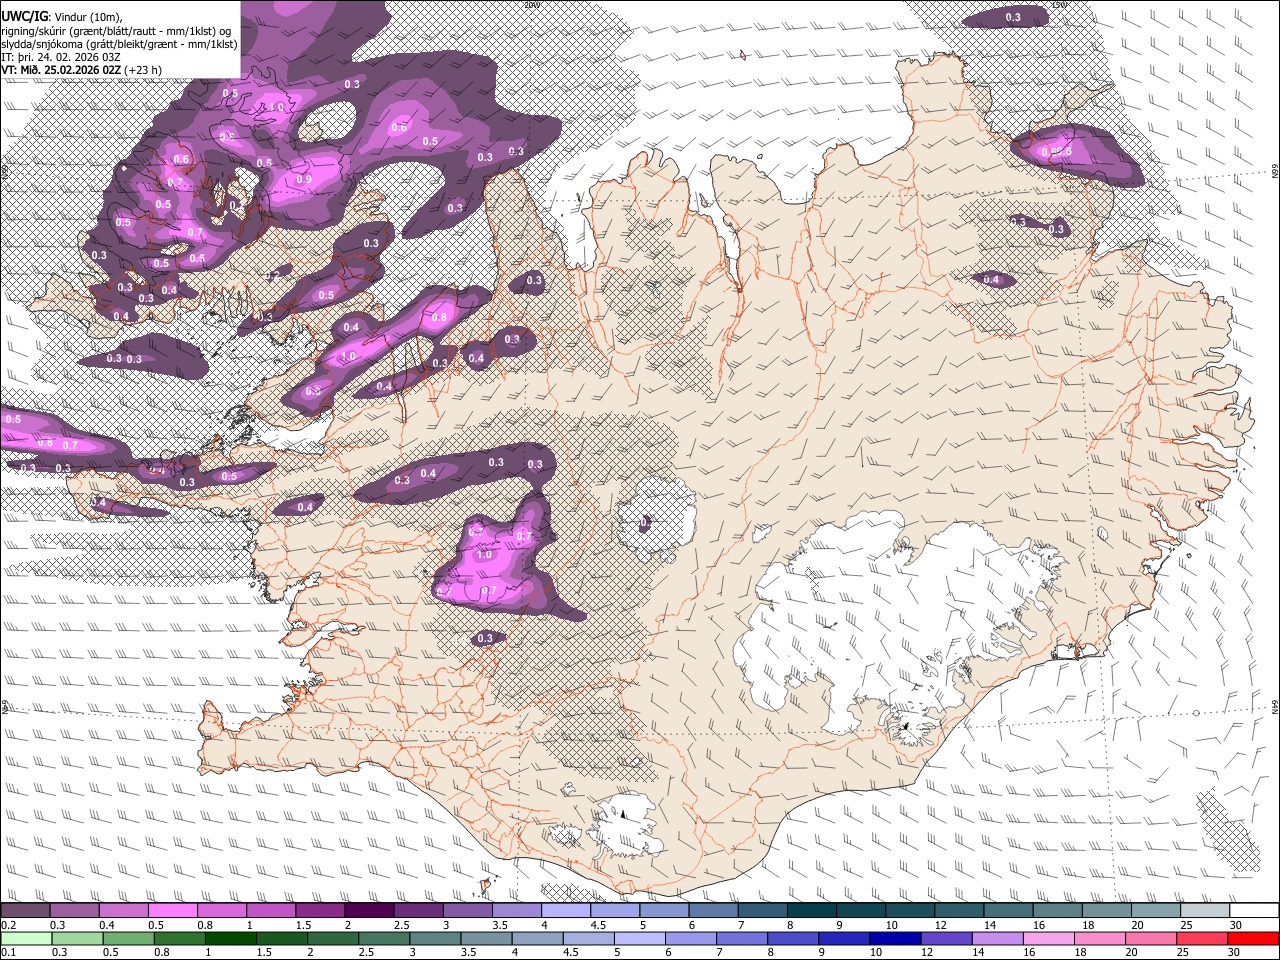The width and height of the screenshot is (1280, 960).
Task: Click the '64N' latitude label on right edge
Action: click(x=1275, y=707)
